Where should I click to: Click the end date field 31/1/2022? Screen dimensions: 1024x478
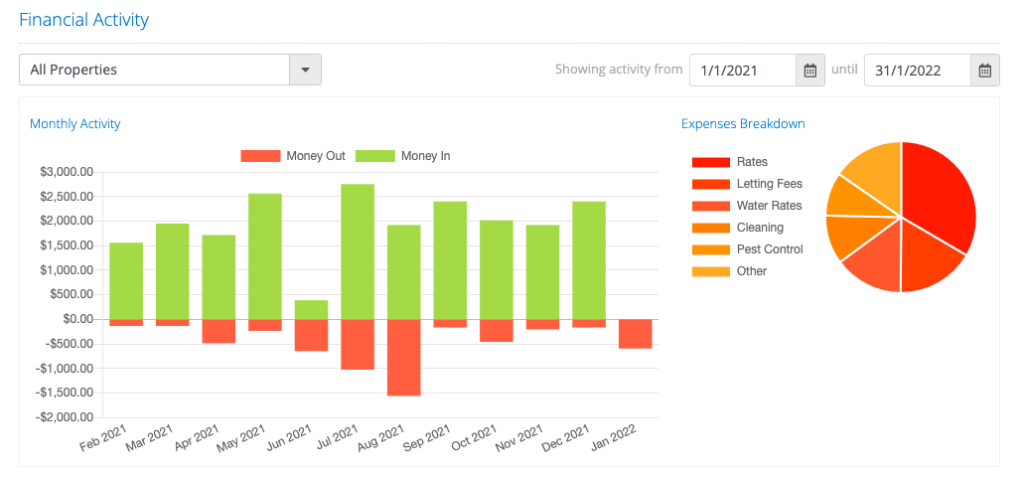[x=918, y=70]
